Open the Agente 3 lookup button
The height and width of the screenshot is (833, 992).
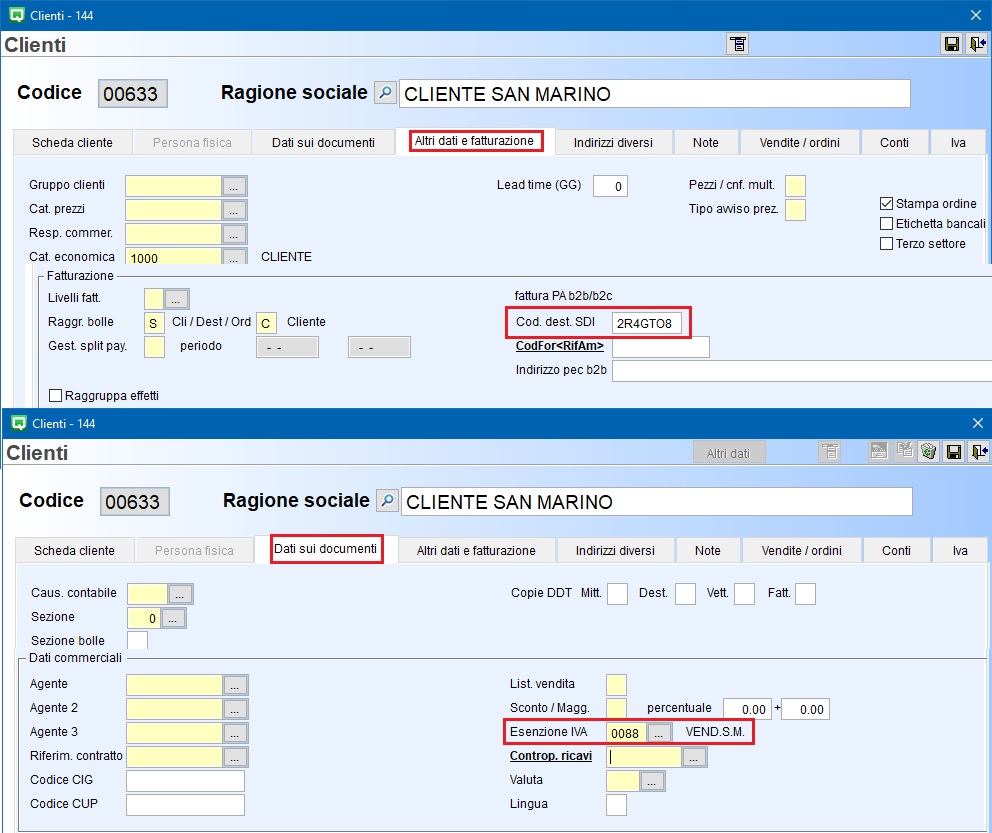pyautogui.click(x=235, y=733)
